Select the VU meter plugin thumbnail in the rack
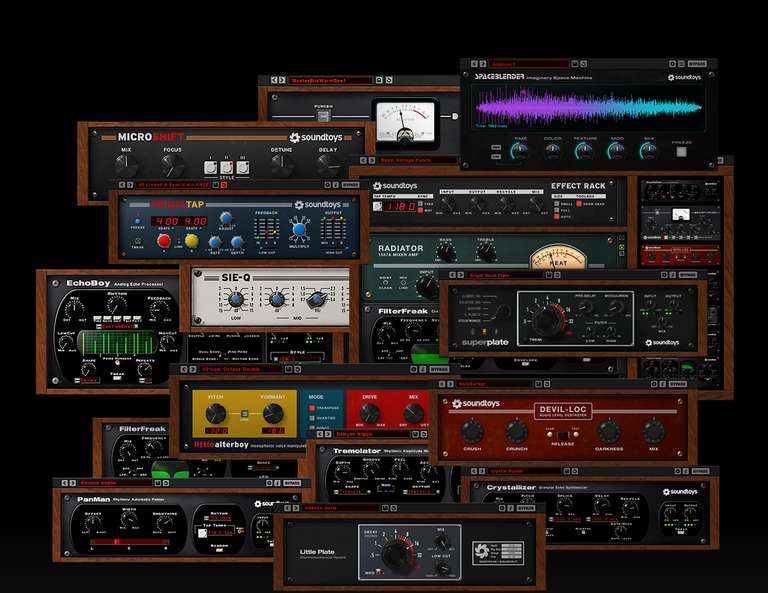 681,223
